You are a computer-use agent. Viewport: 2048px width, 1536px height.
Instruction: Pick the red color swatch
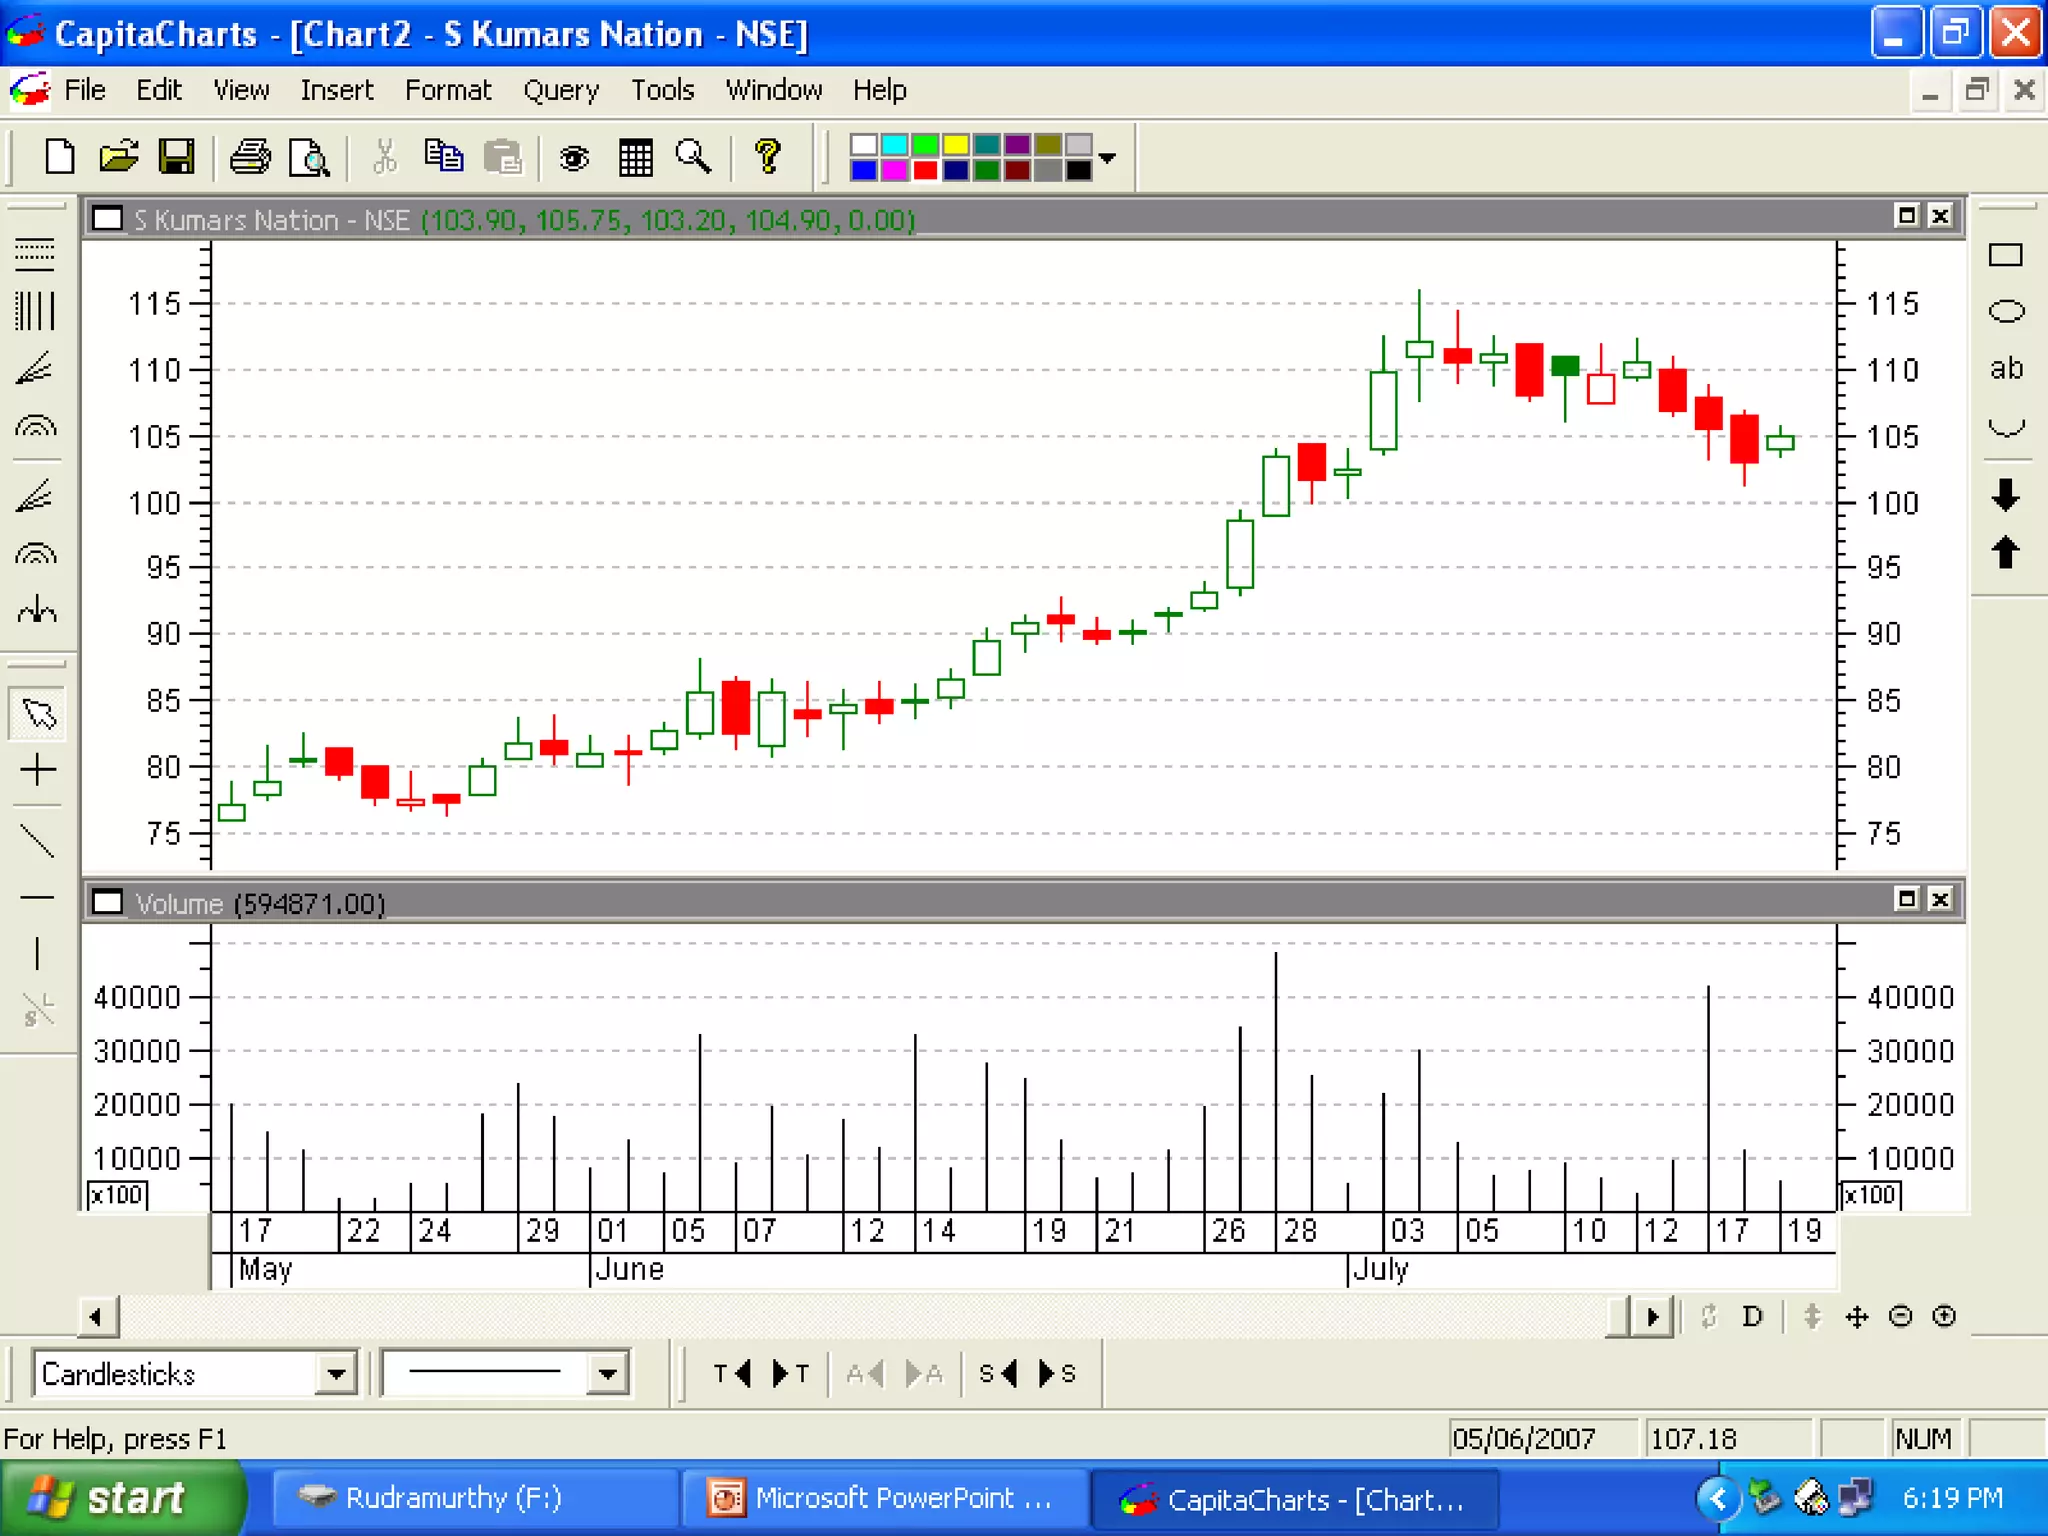925,171
